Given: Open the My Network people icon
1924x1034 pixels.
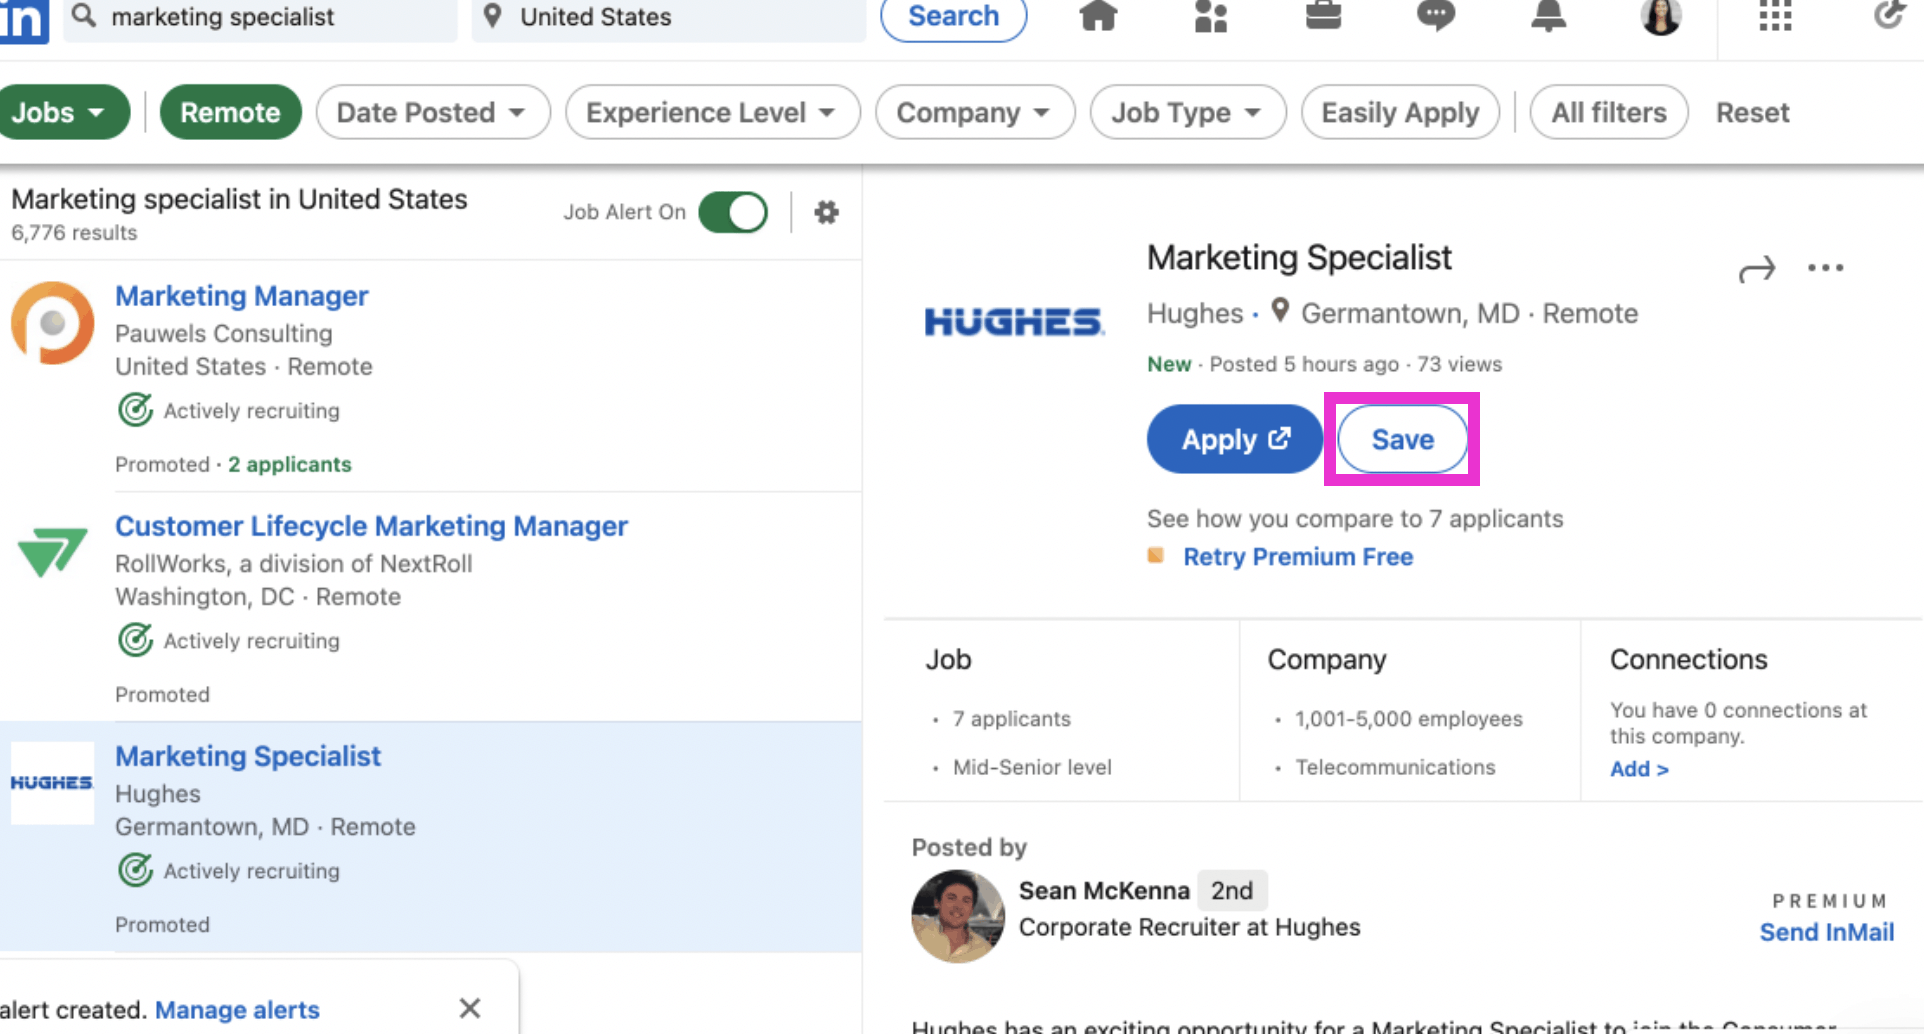Looking at the screenshot, I should click(x=1211, y=16).
